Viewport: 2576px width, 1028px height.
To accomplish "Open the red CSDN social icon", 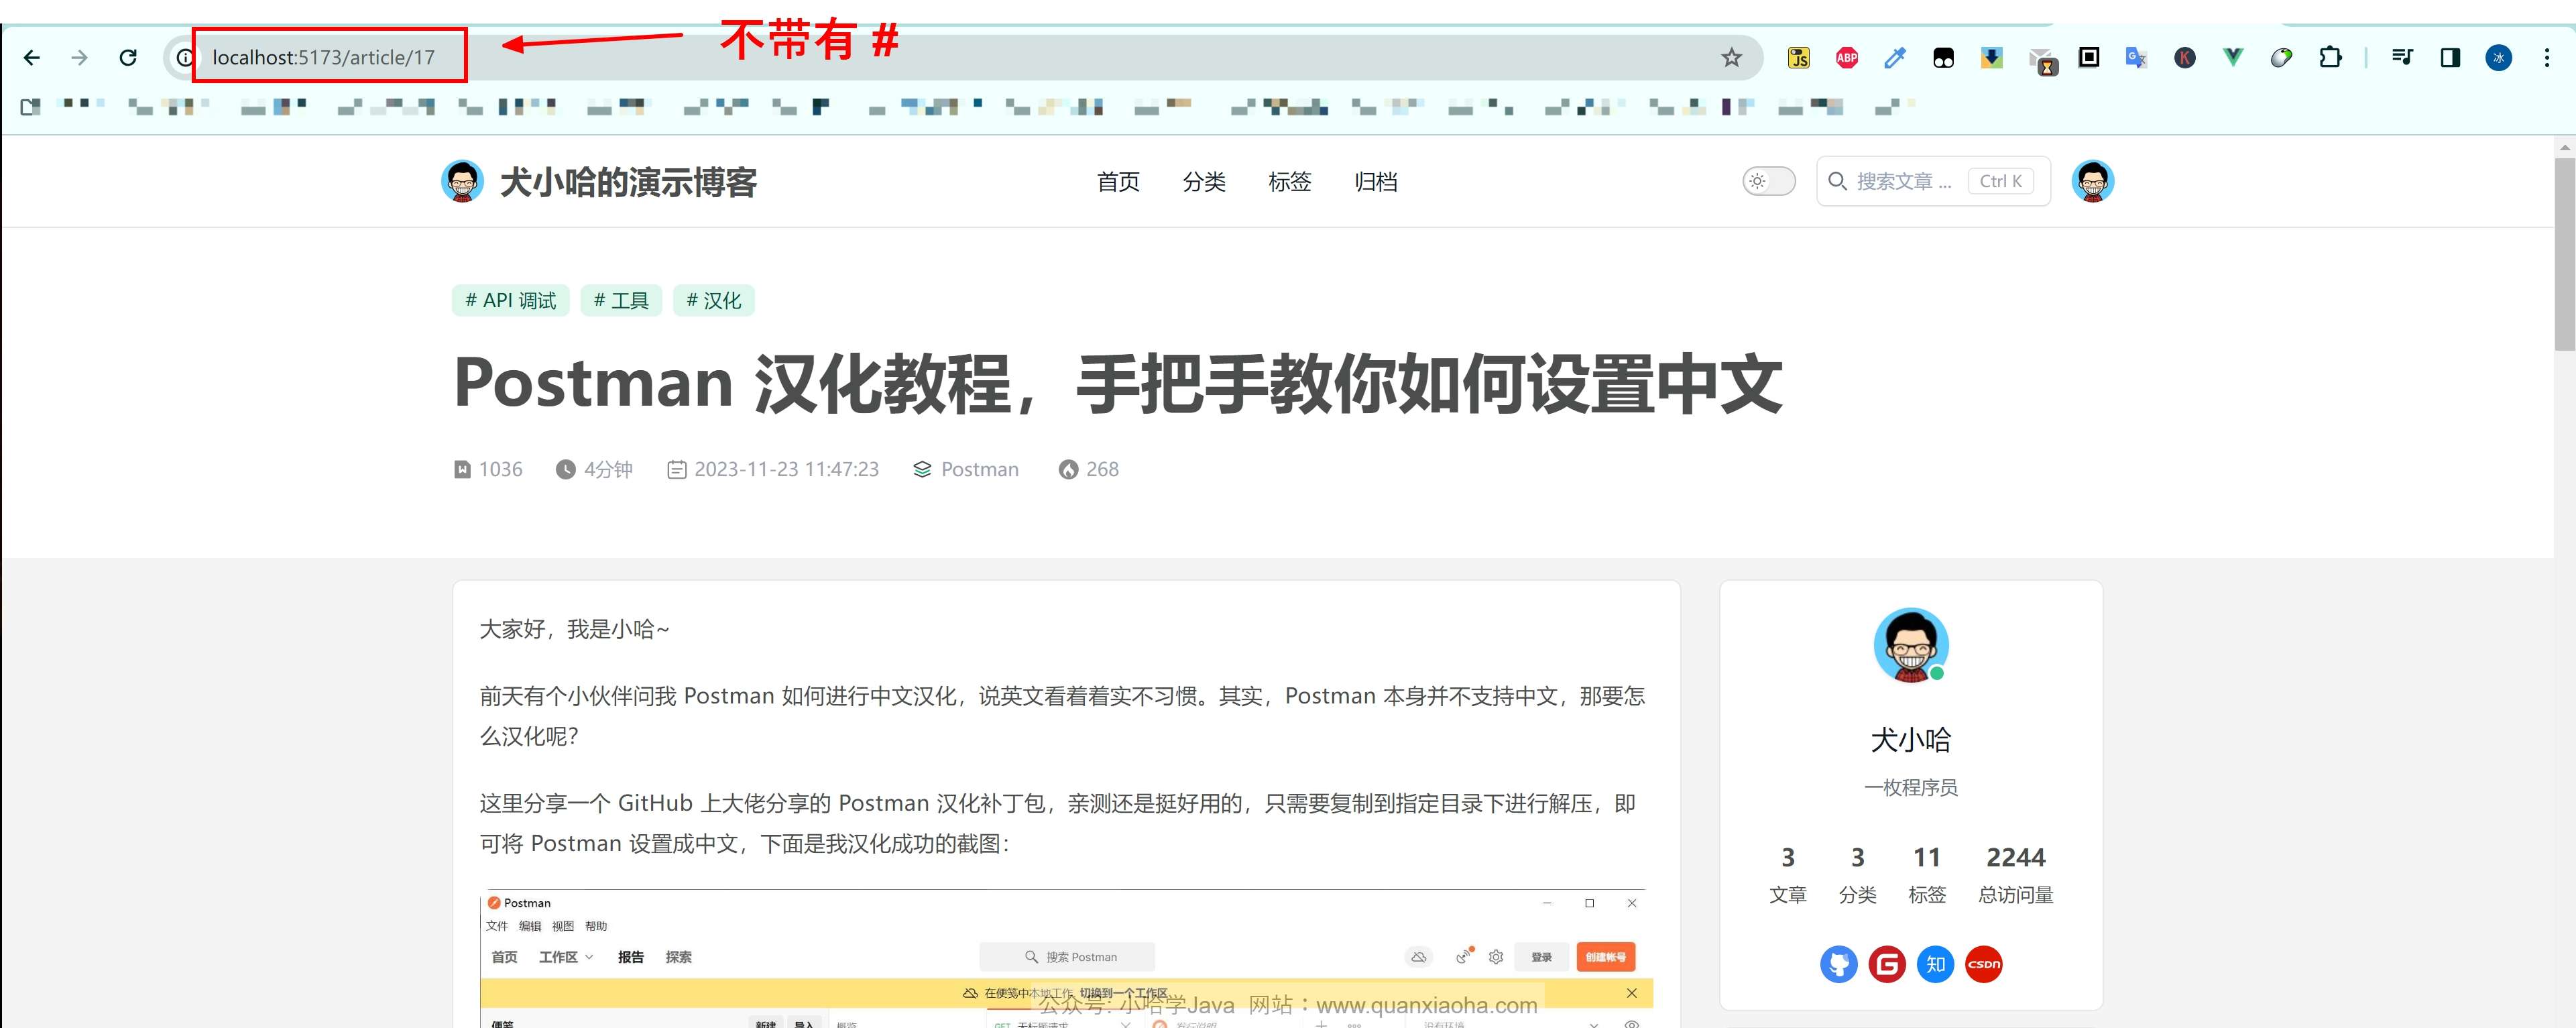I will pyautogui.click(x=1984, y=964).
